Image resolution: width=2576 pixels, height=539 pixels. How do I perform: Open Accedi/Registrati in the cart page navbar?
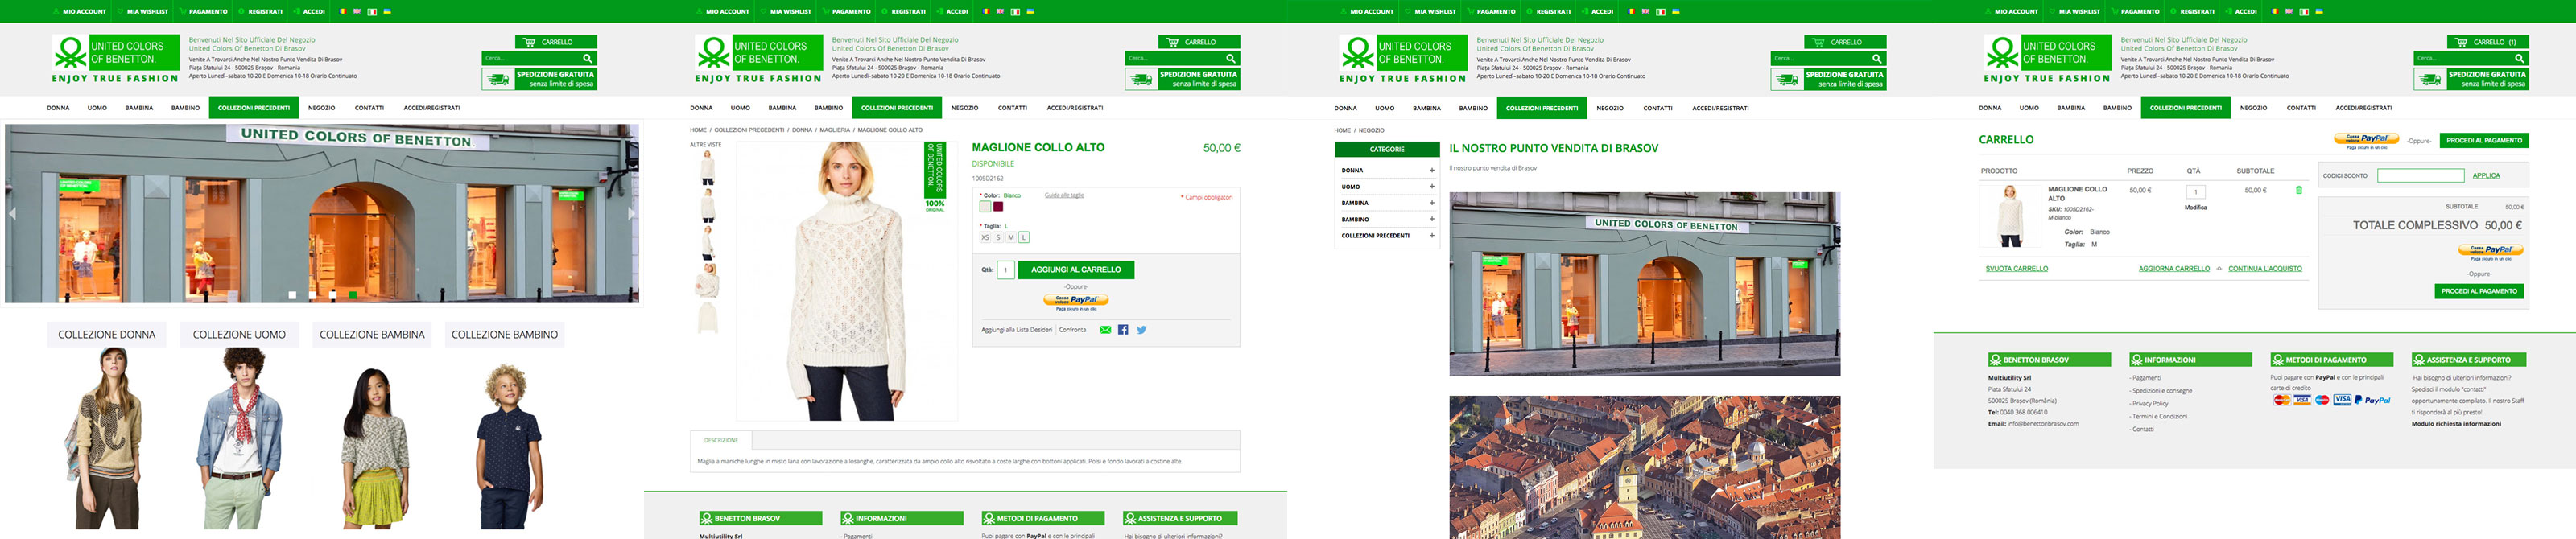pyautogui.click(x=2364, y=108)
